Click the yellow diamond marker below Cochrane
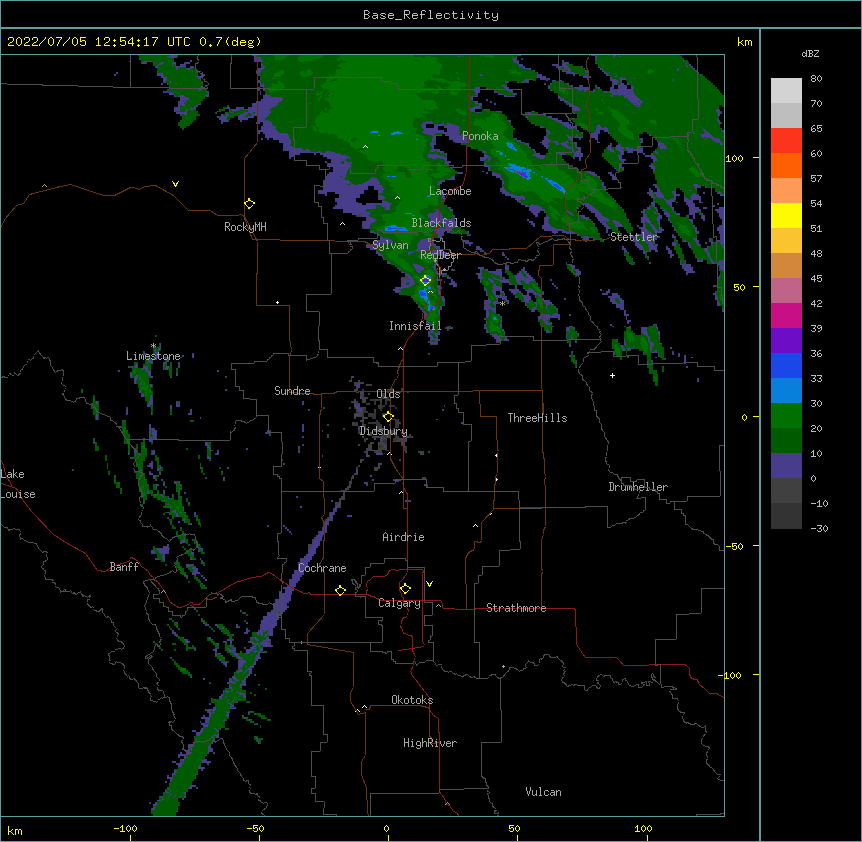The height and width of the screenshot is (842, 862). click(340, 590)
